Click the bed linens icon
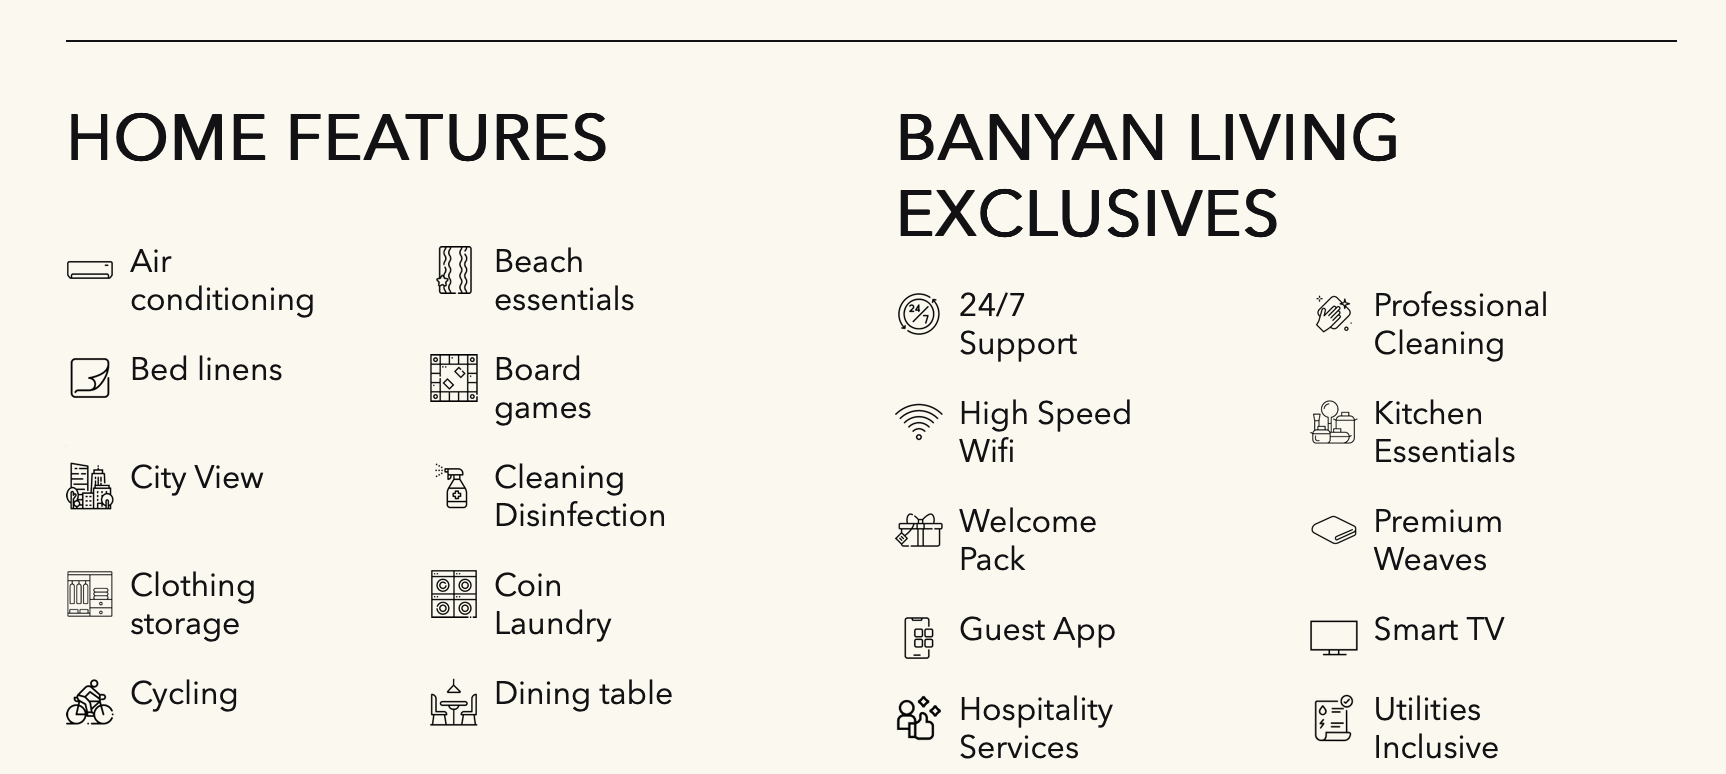 (x=90, y=378)
